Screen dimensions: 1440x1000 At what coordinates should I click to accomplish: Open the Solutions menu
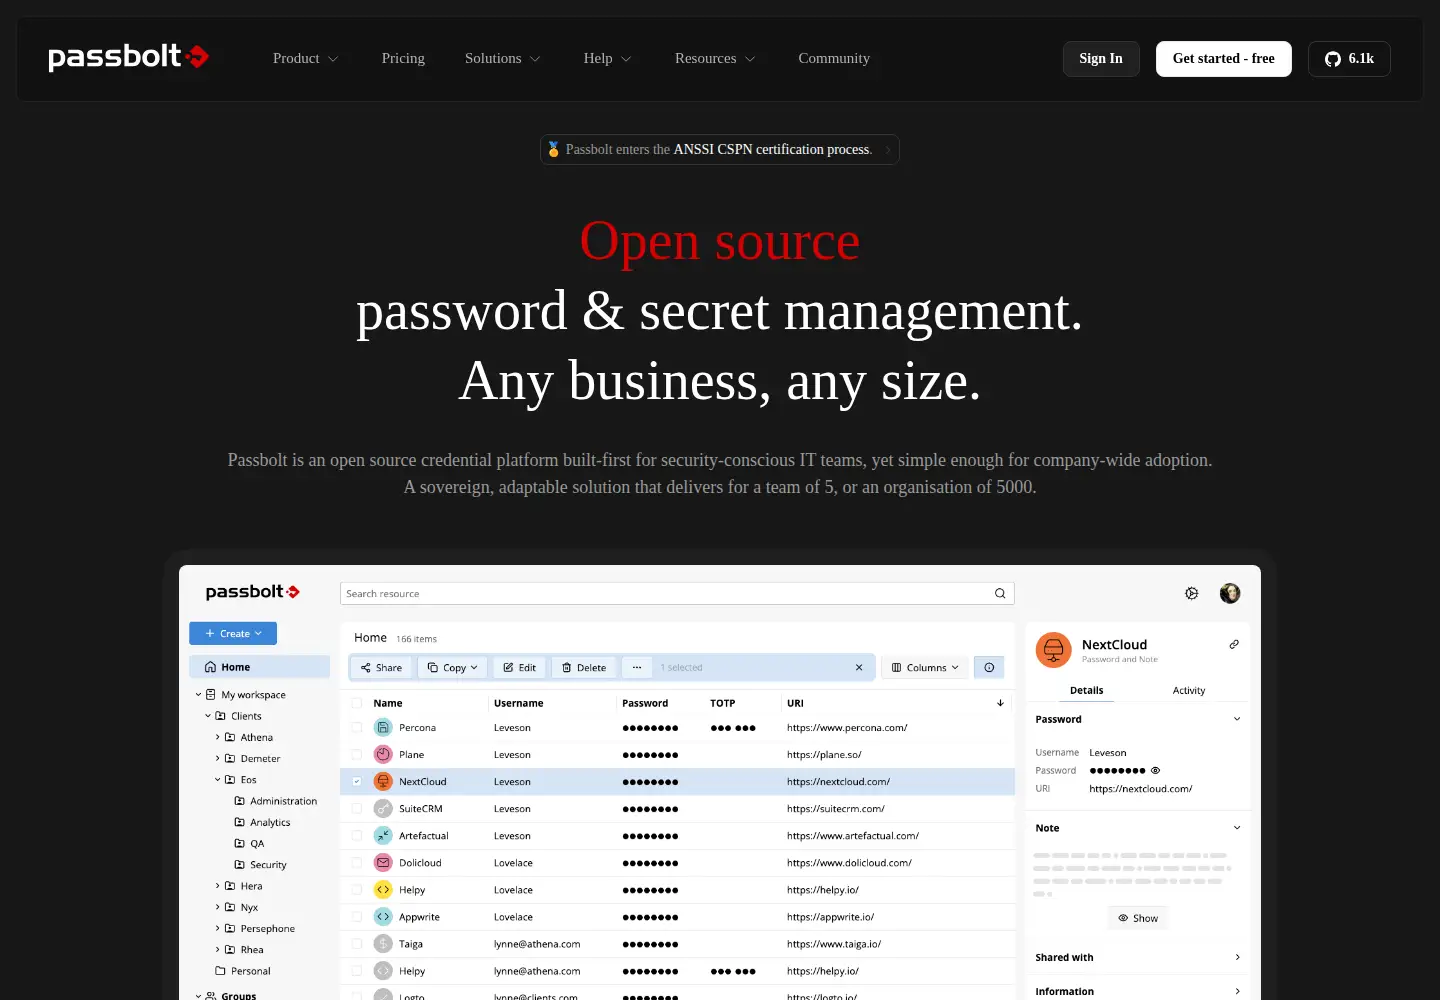pos(503,58)
